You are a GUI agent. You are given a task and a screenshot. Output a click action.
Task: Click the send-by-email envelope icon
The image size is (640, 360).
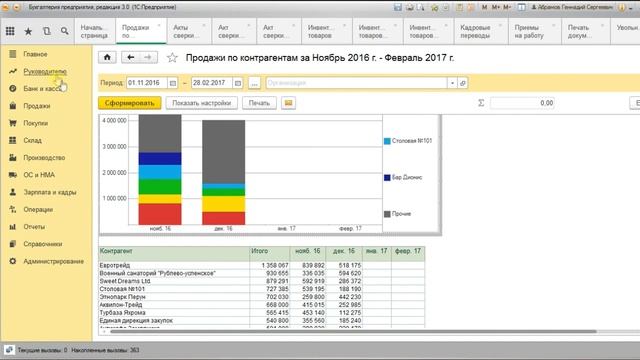pyautogui.click(x=288, y=103)
